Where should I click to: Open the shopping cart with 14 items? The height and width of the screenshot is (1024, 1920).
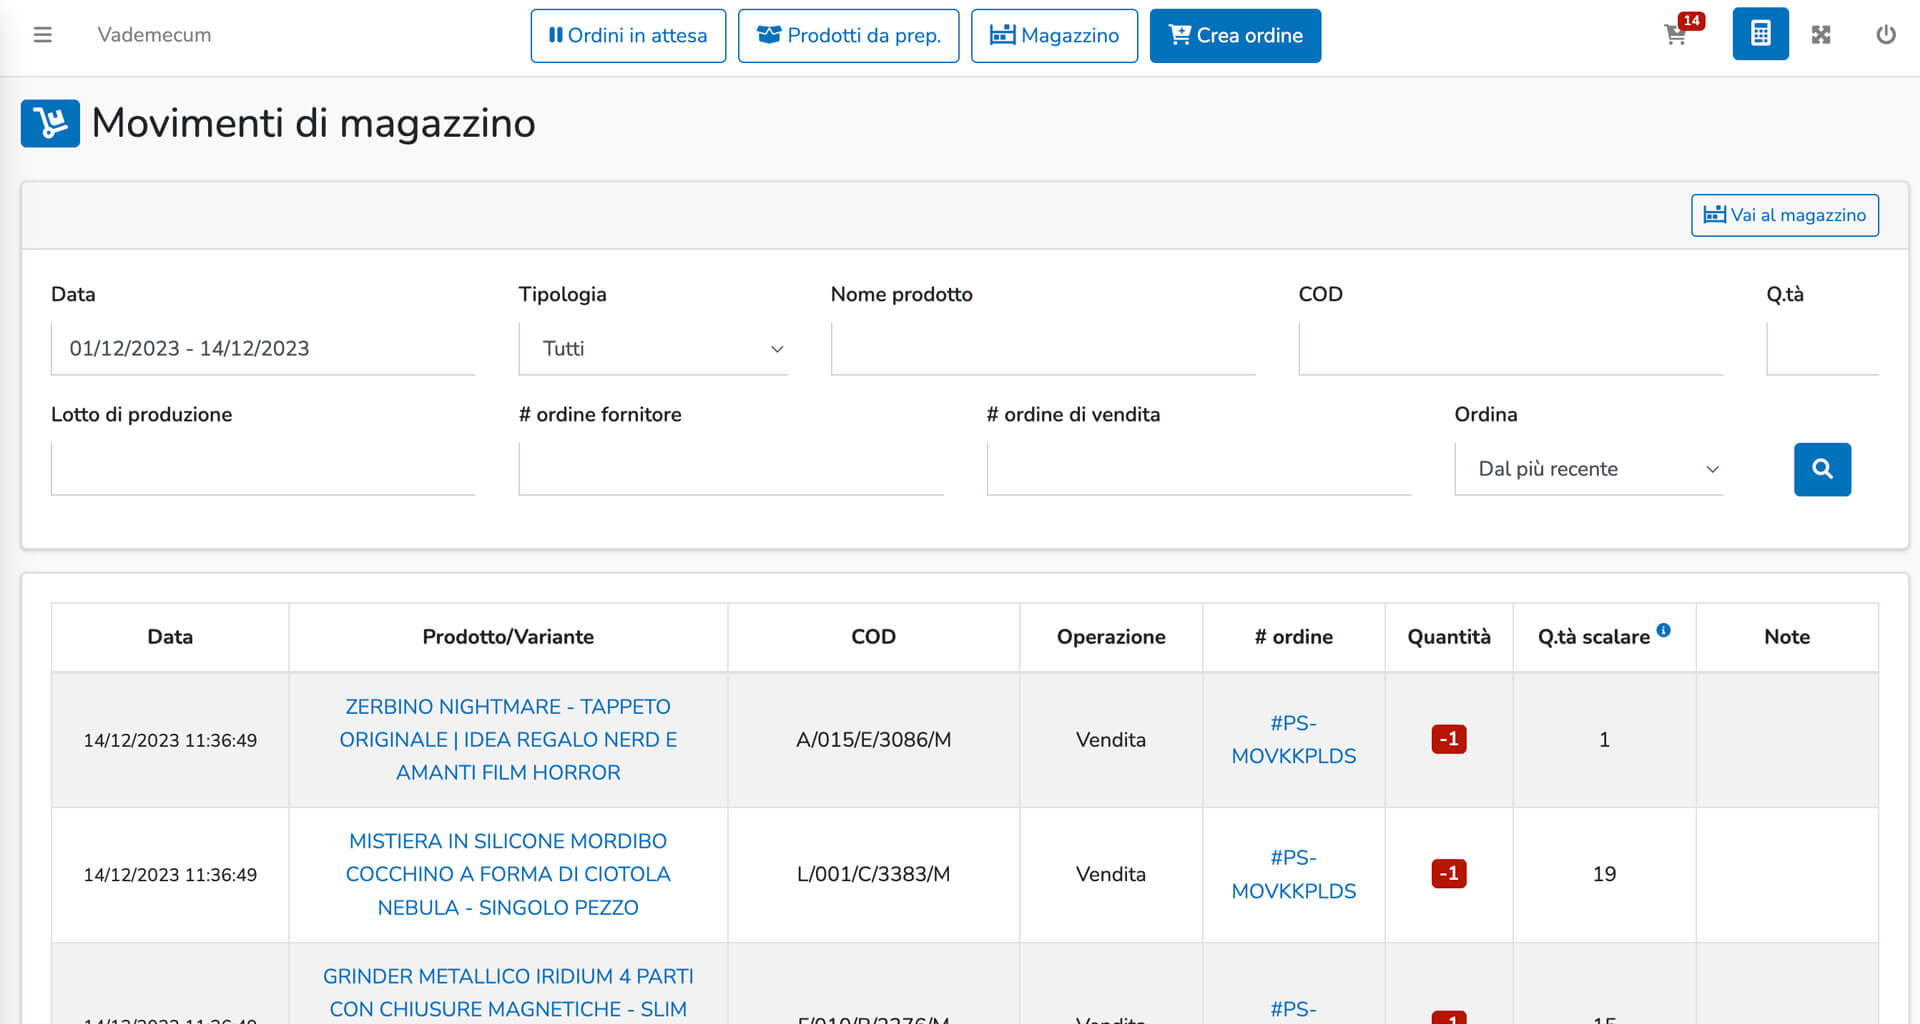[x=1676, y=35]
